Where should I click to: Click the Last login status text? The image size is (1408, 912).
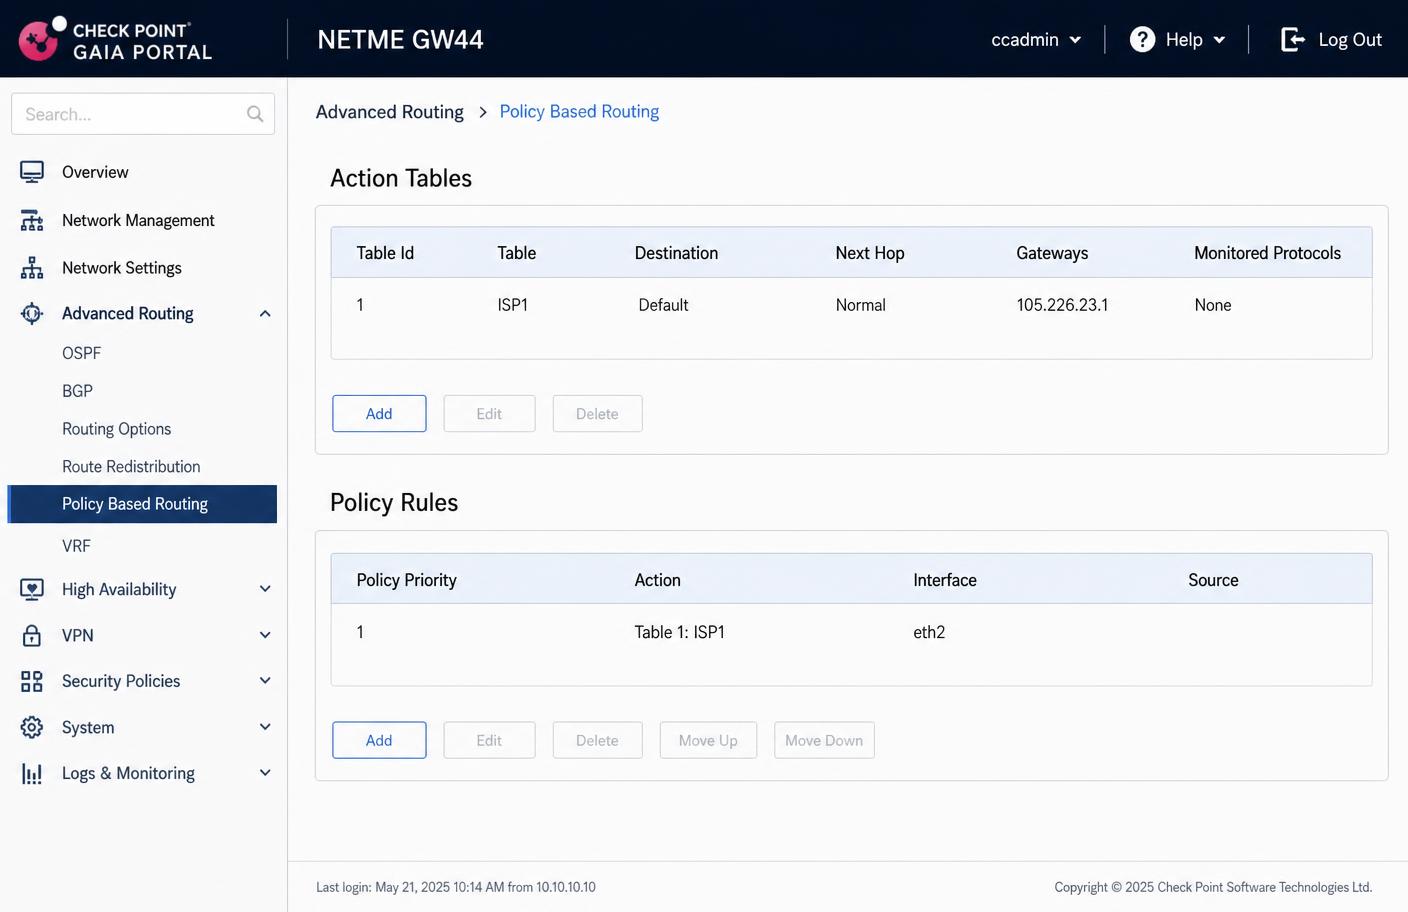pos(456,887)
